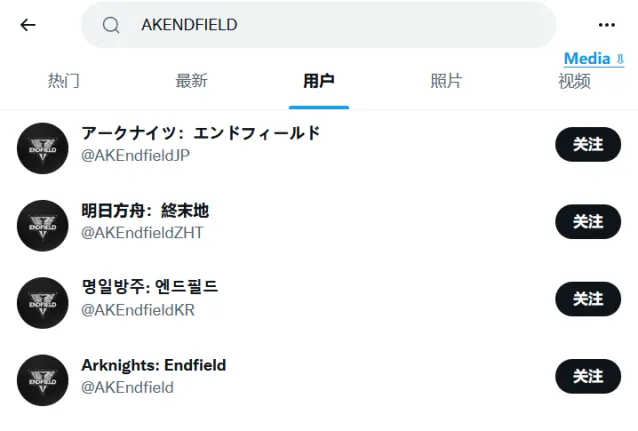Go back using the left arrow icon
The height and width of the screenshot is (431, 638).
pyautogui.click(x=28, y=25)
